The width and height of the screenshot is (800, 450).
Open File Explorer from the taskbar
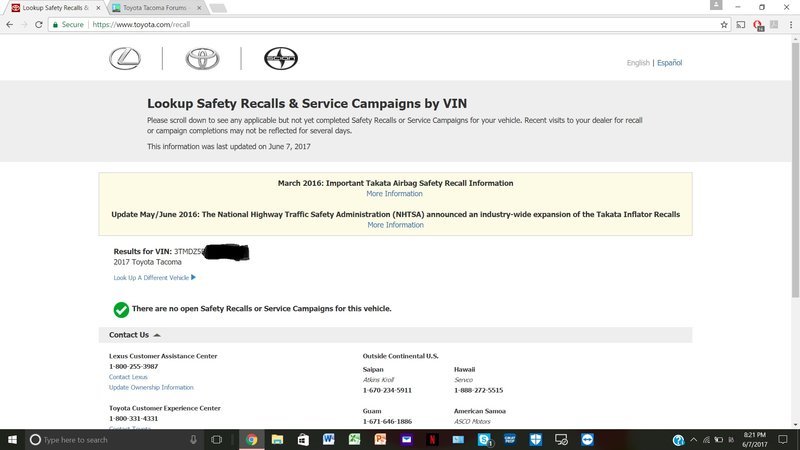[x=278, y=439]
